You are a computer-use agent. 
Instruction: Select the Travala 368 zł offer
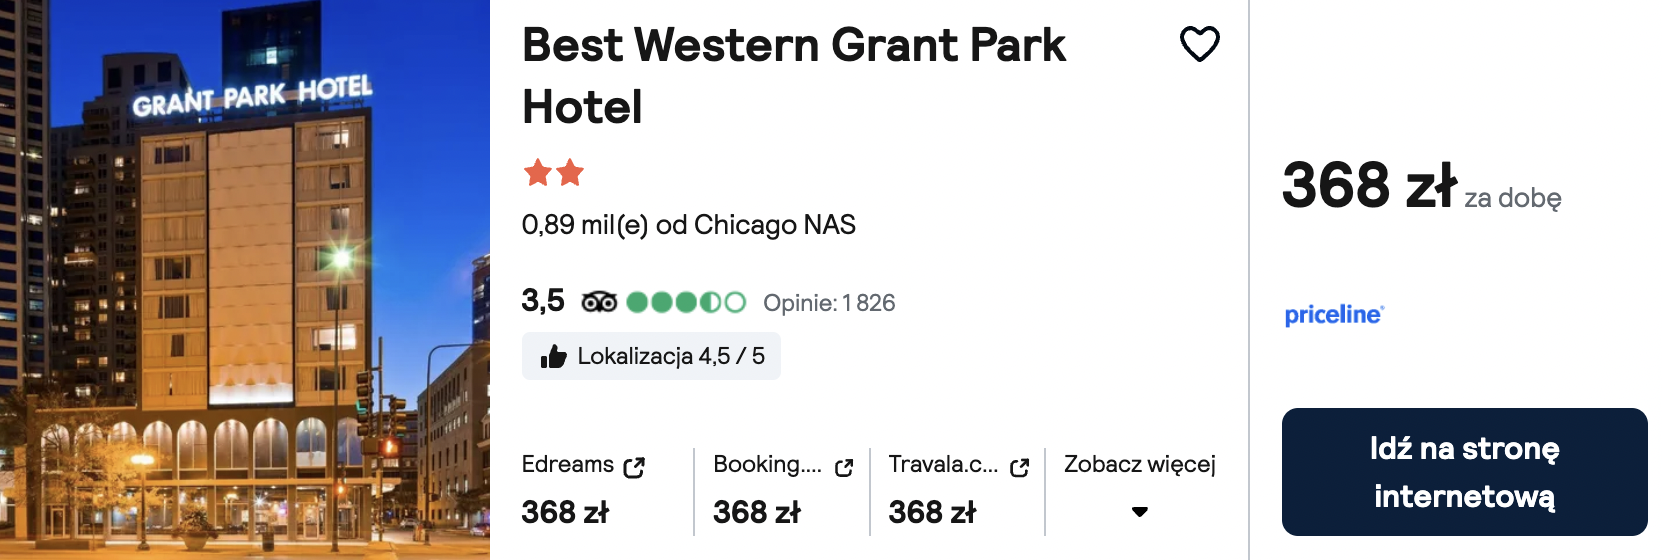[x=958, y=488]
